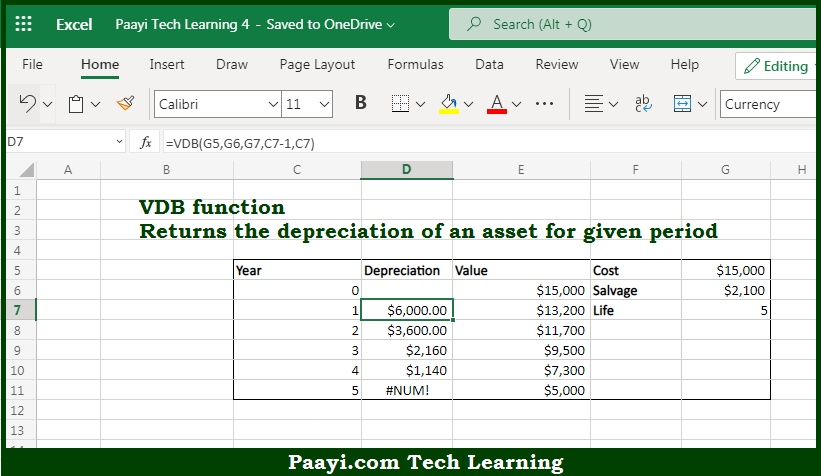Expand the Paste options dropdown

coord(95,104)
